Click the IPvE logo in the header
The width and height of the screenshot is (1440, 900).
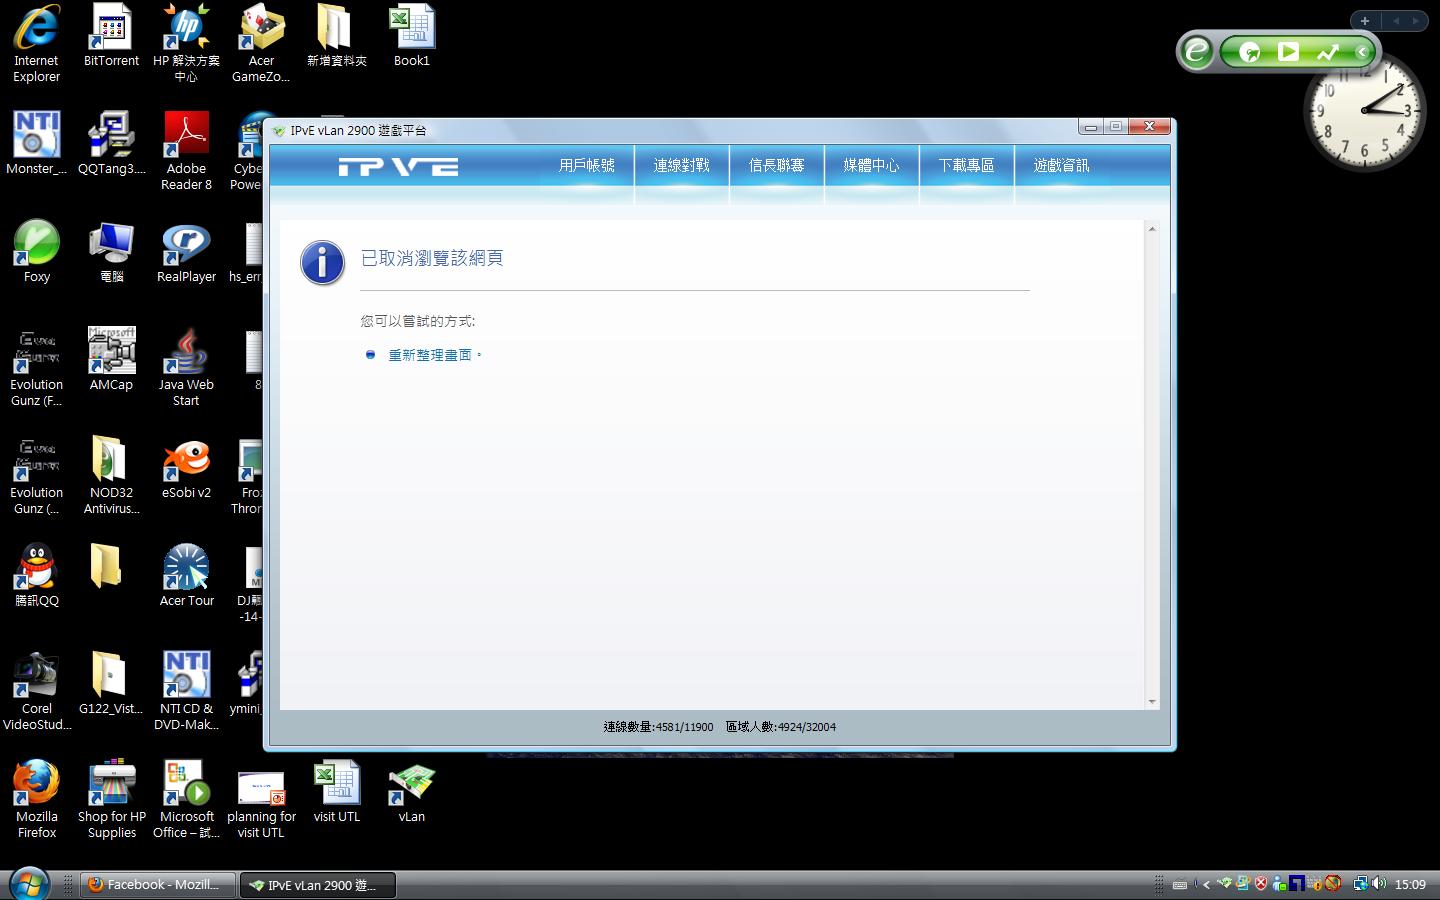click(x=398, y=166)
